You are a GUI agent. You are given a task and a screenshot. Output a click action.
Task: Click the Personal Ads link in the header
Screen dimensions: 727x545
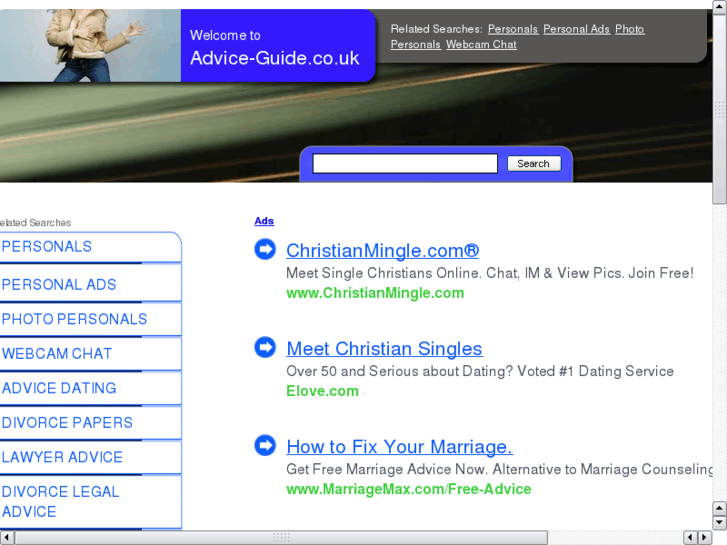576,29
